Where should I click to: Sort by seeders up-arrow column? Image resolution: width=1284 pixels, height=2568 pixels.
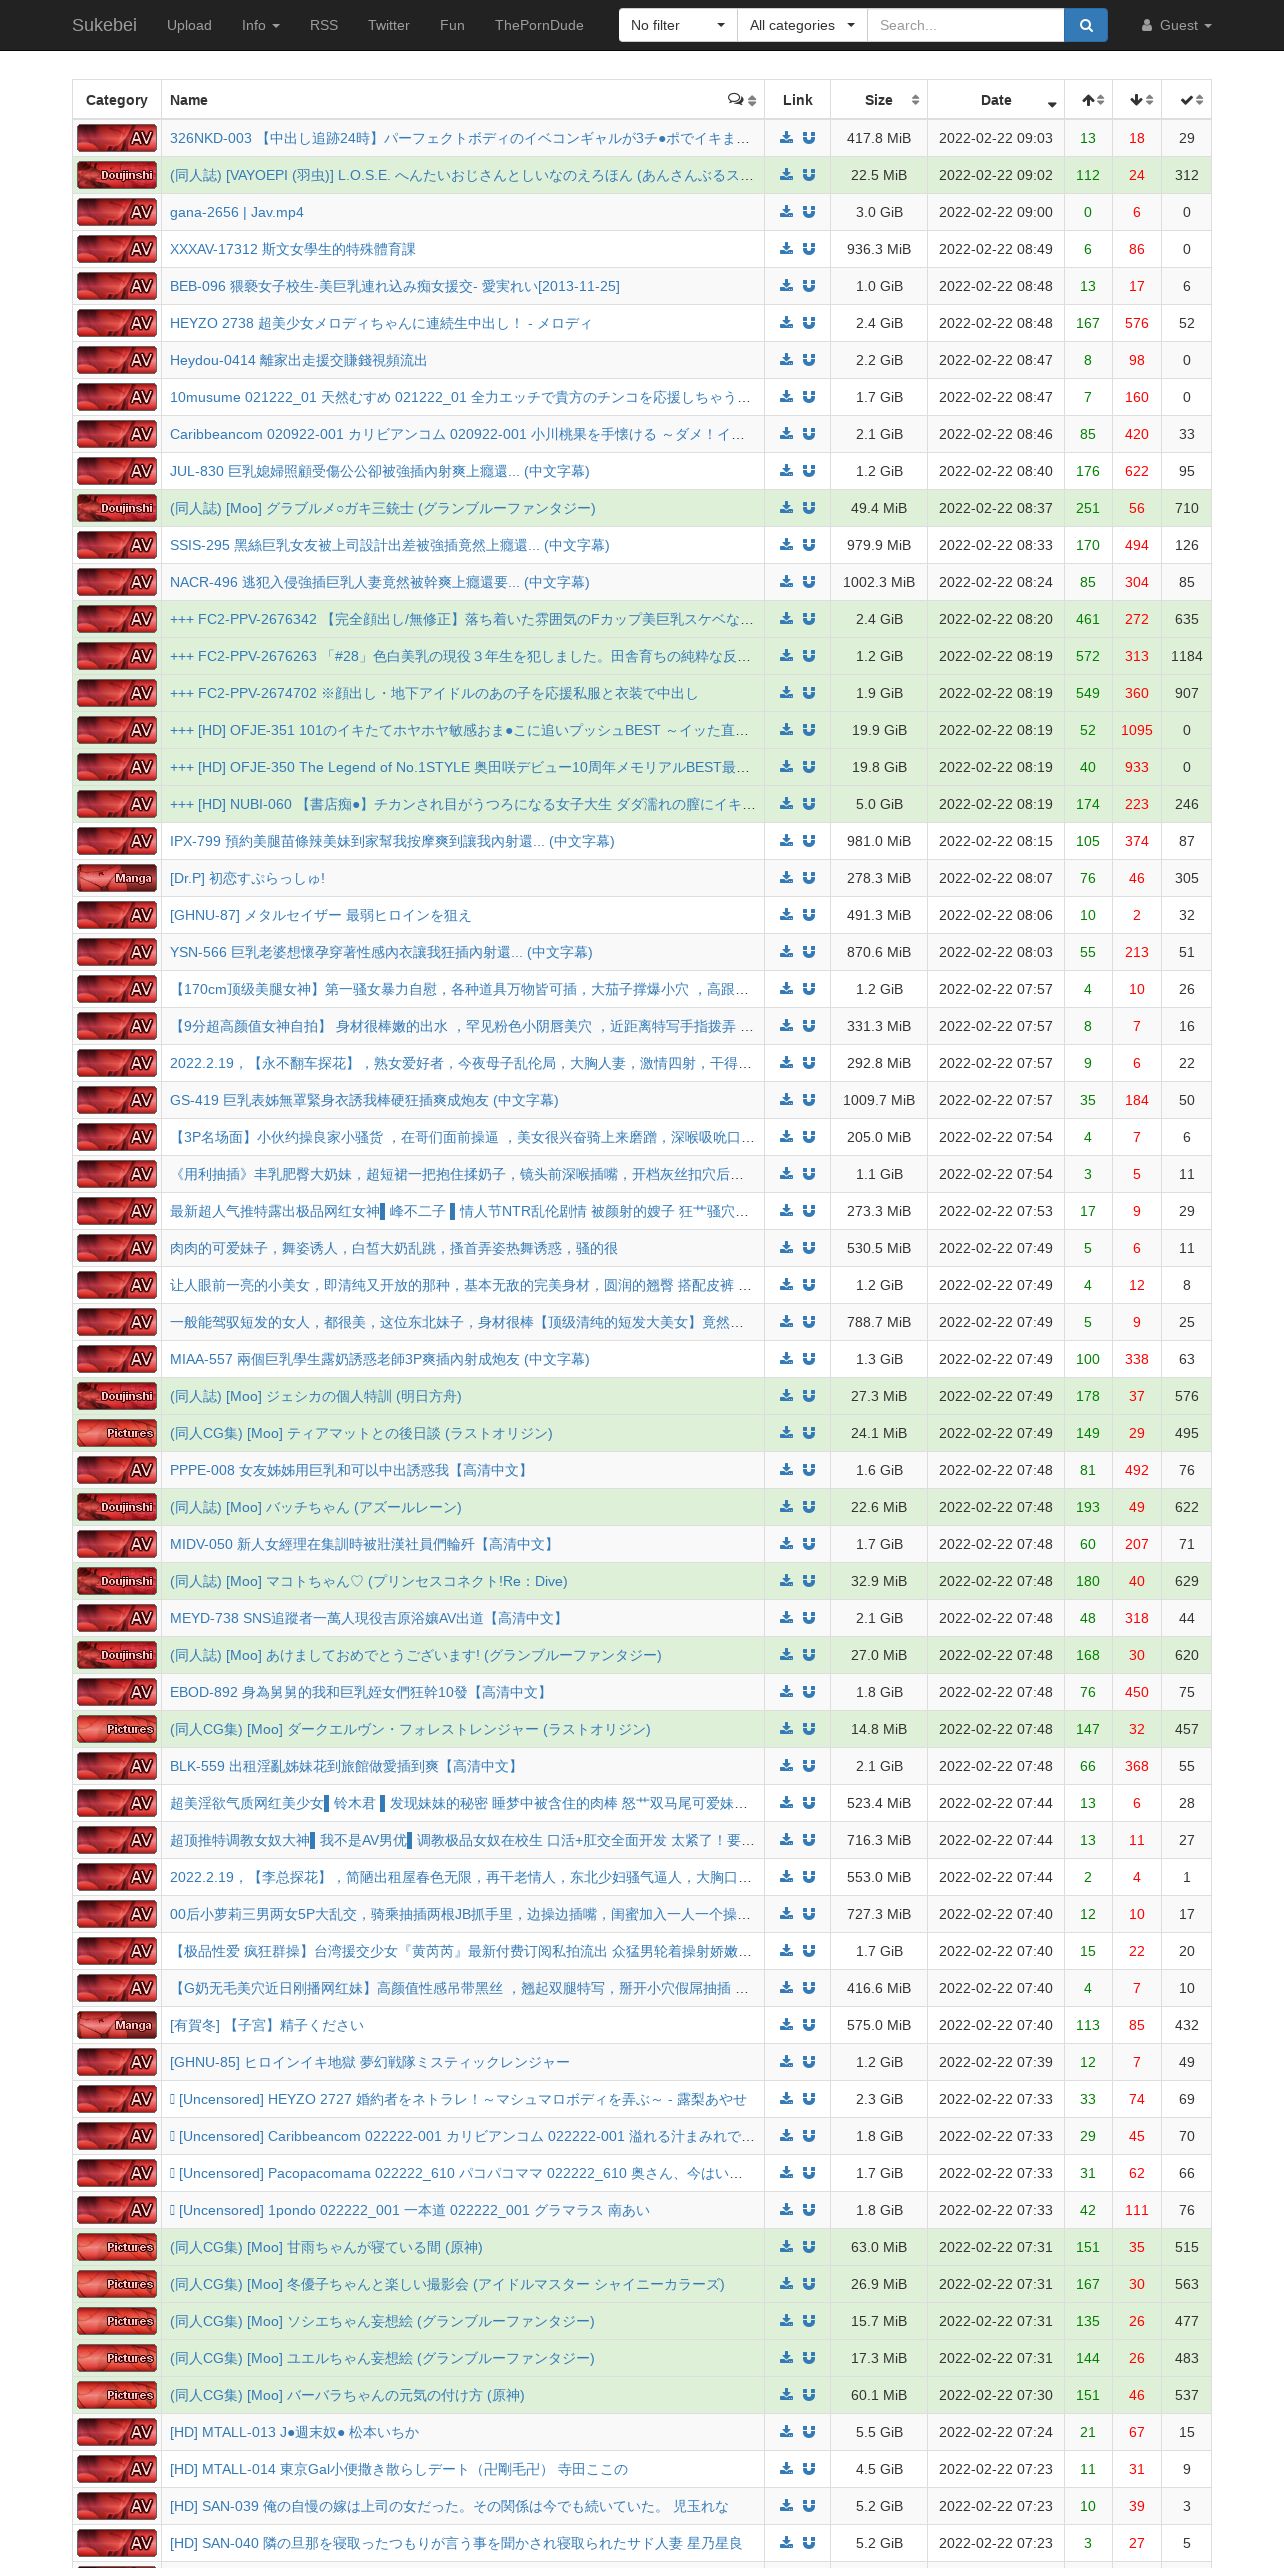pyautogui.click(x=1088, y=100)
